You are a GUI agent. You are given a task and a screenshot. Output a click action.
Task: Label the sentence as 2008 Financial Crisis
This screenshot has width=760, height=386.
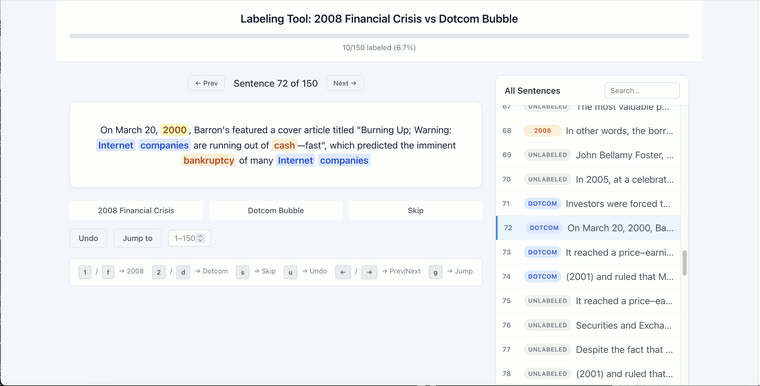(x=136, y=210)
